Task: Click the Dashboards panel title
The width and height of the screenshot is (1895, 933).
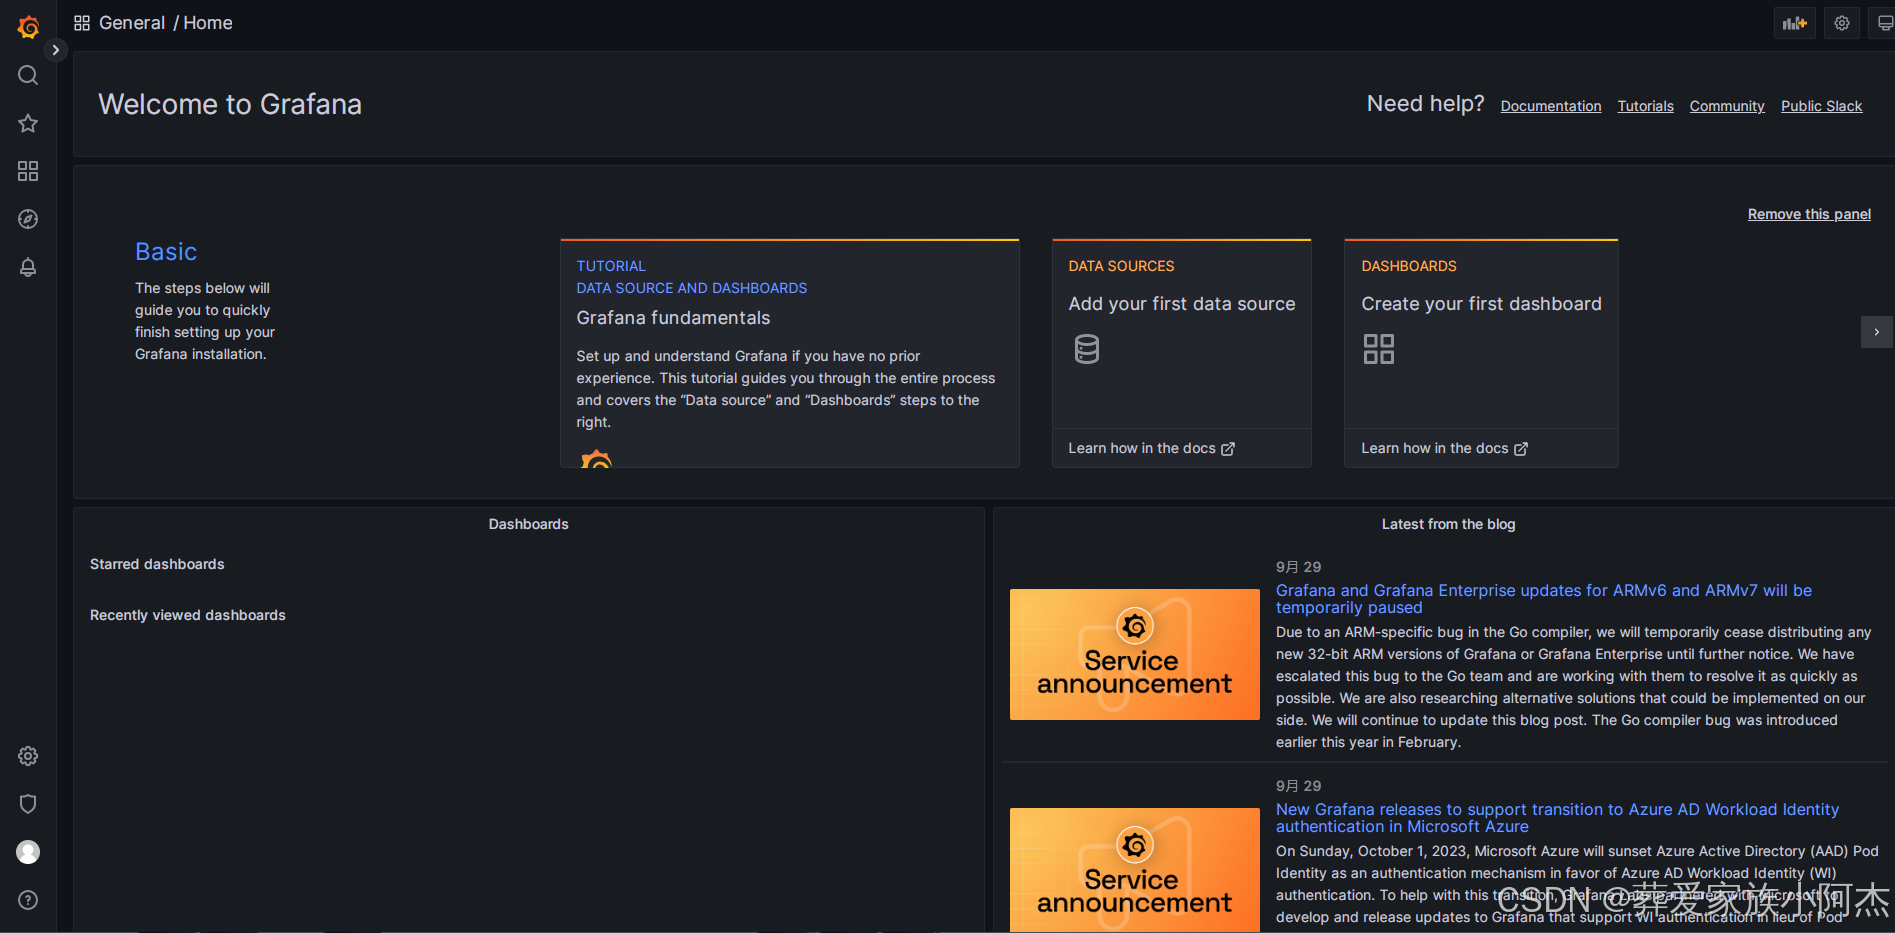Action: 528,524
